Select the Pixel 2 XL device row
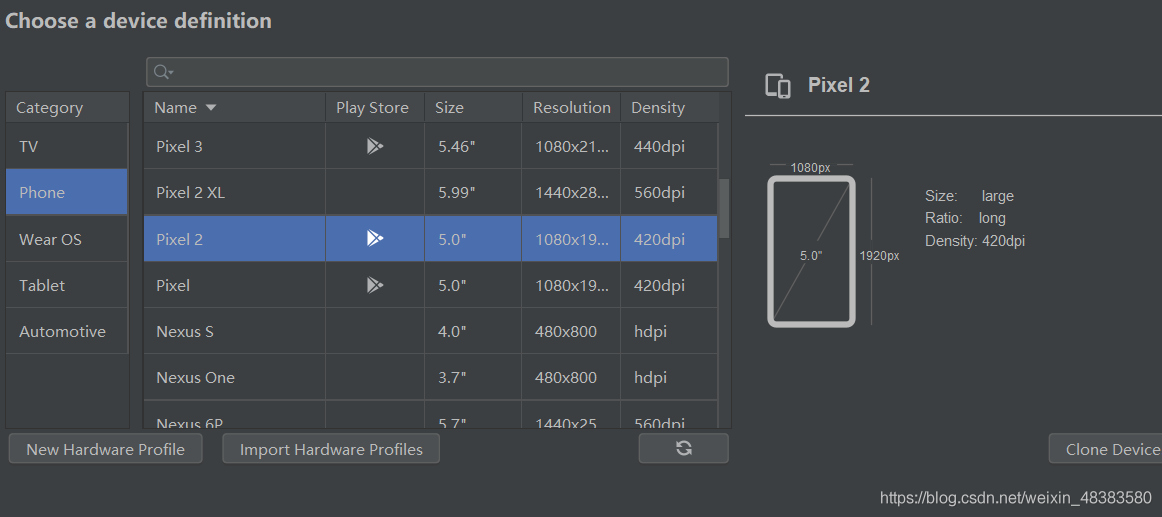This screenshot has height=517, width=1162. click(x=431, y=193)
